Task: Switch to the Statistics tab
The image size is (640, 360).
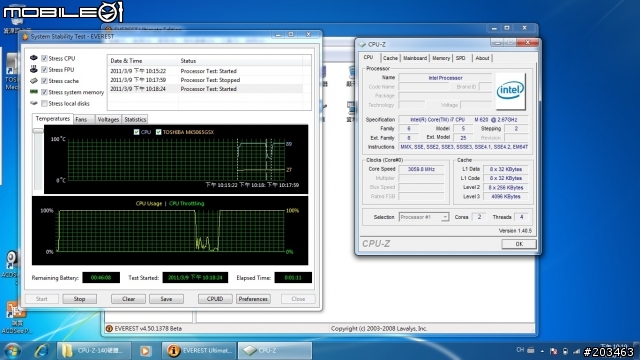Action: (x=135, y=120)
